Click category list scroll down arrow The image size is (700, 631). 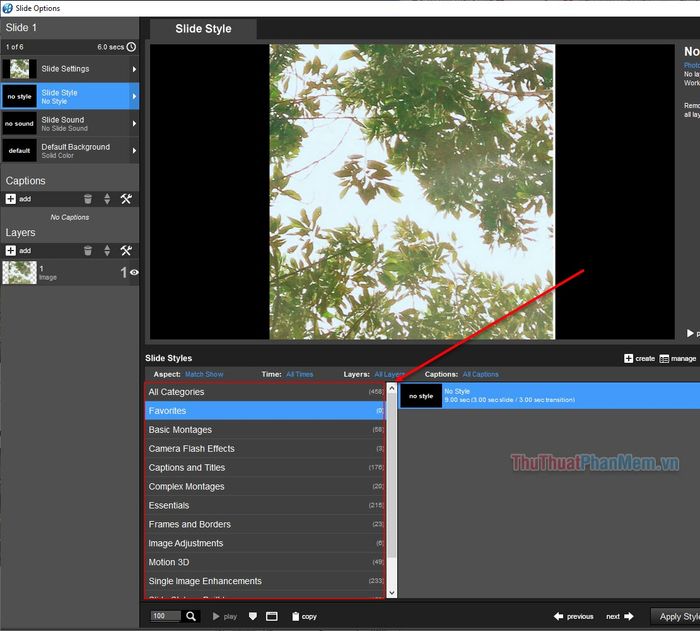pyautogui.click(x=392, y=593)
